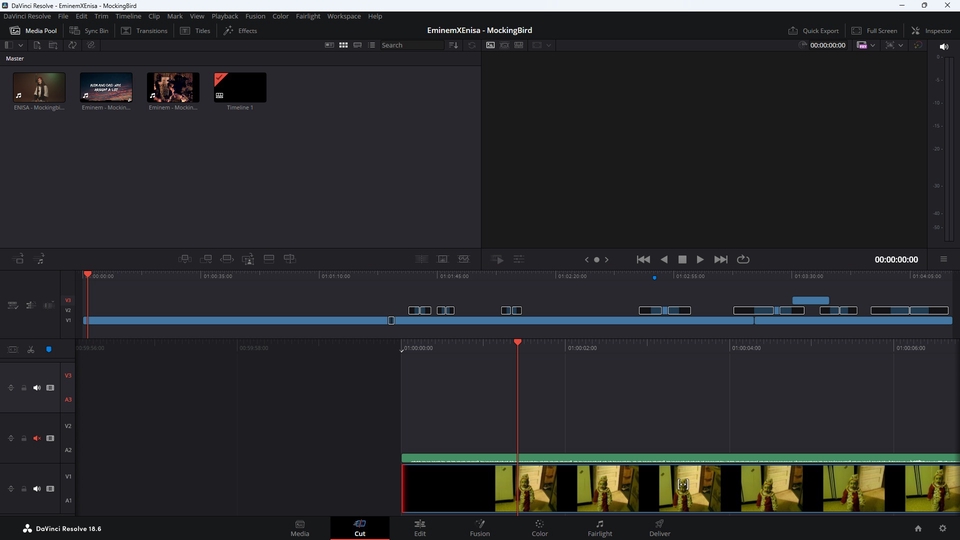This screenshot has width=960, height=540.
Task: Click the Quick Export button
Action: 813,31
